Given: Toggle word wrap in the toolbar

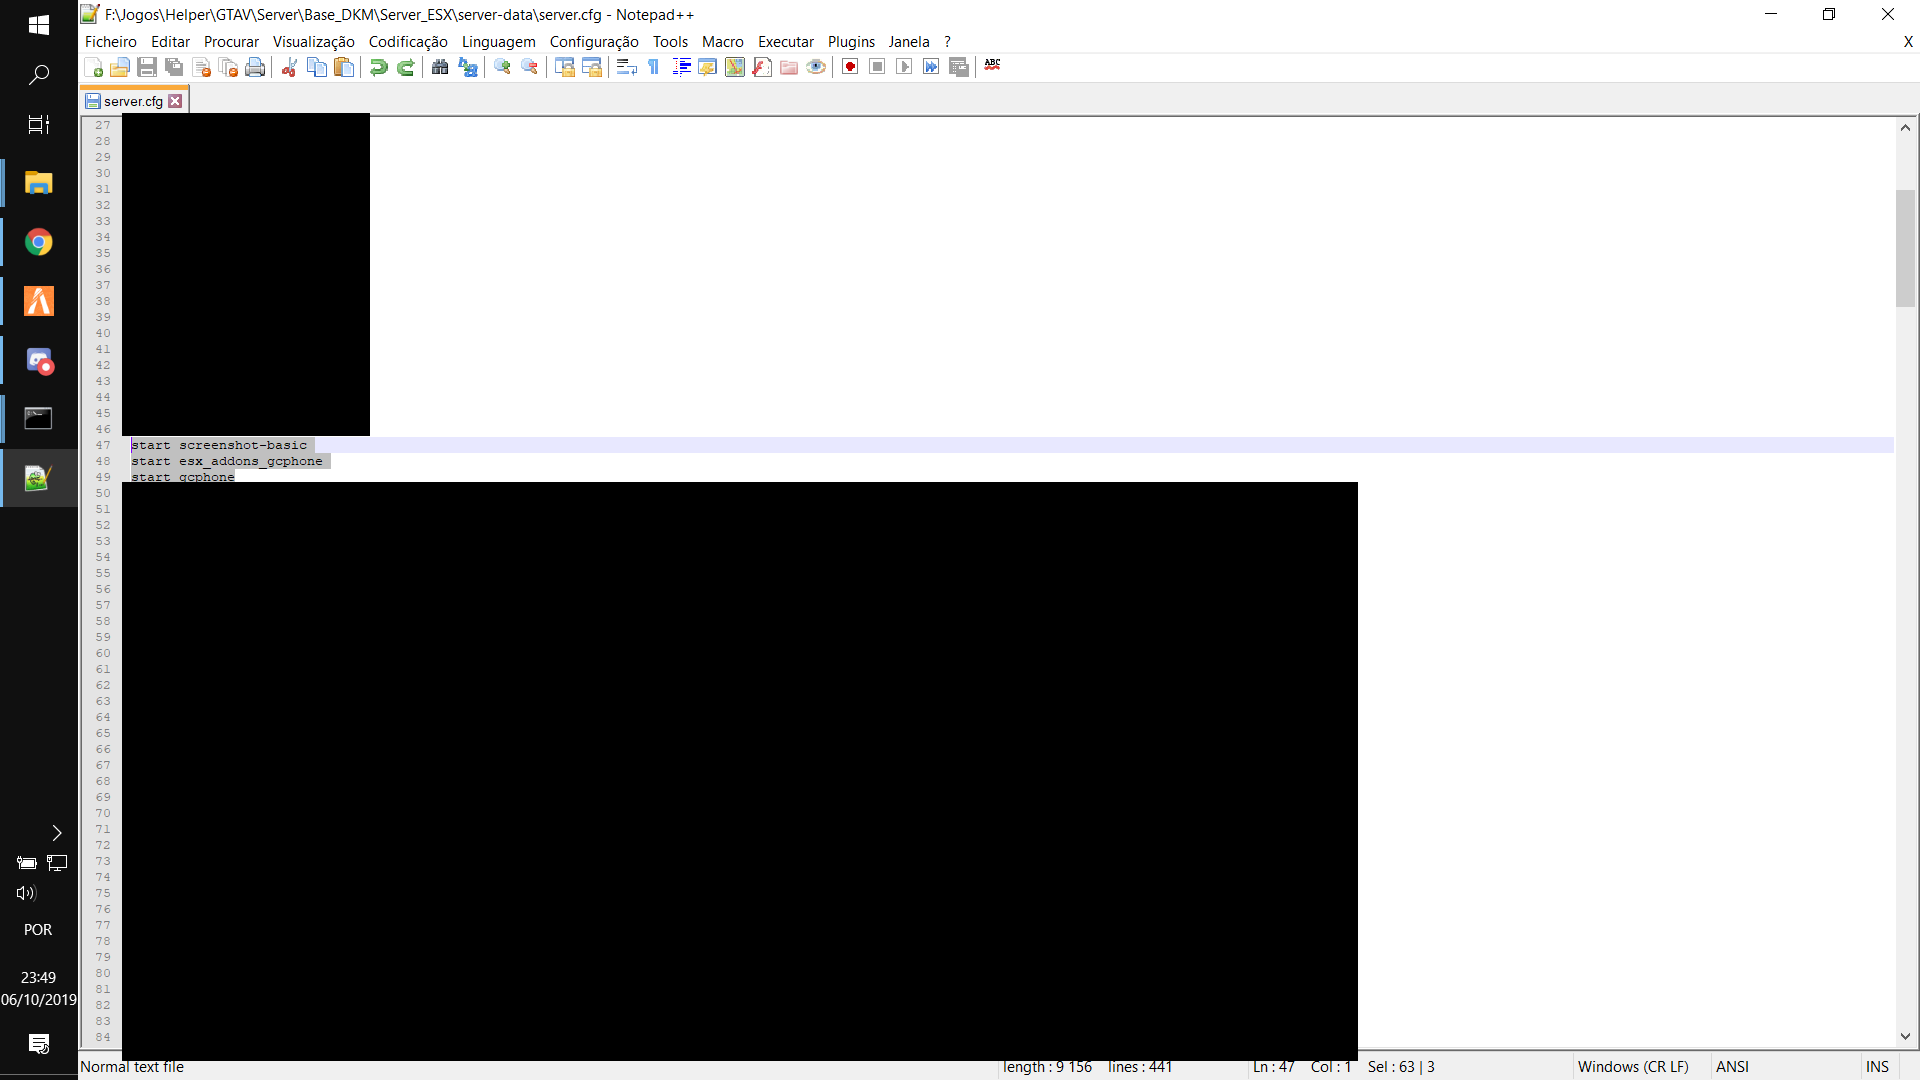Looking at the screenshot, I should point(626,66).
